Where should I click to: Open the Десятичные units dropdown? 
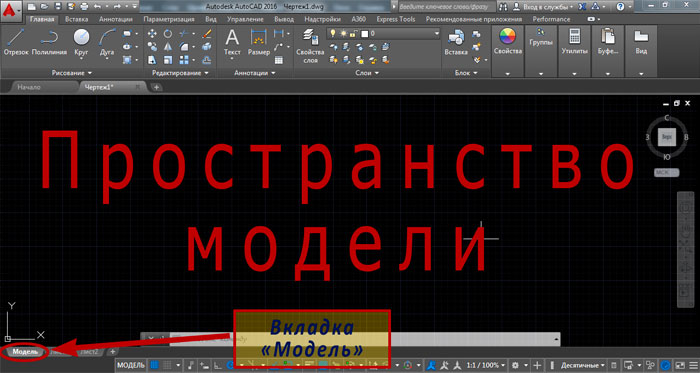(x=583, y=365)
